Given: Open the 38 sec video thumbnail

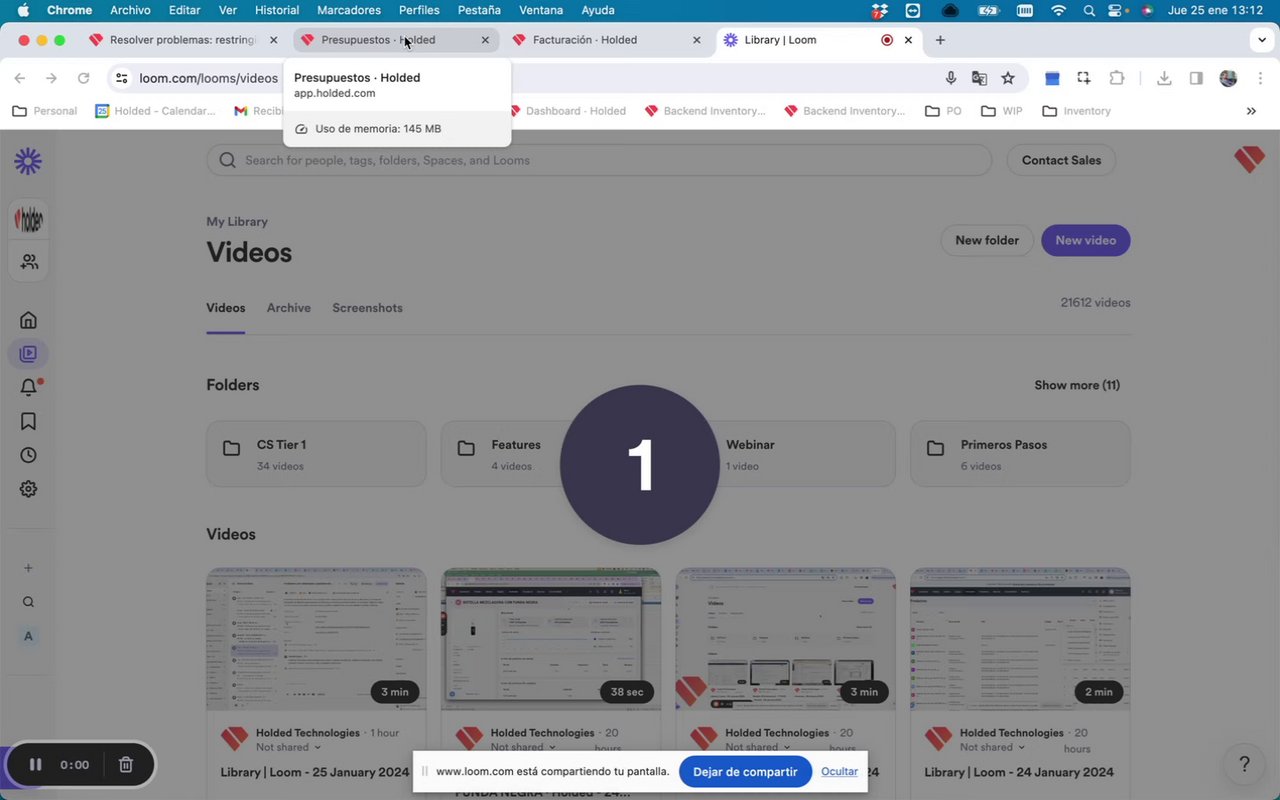Looking at the screenshot, I should coord(551,639).
